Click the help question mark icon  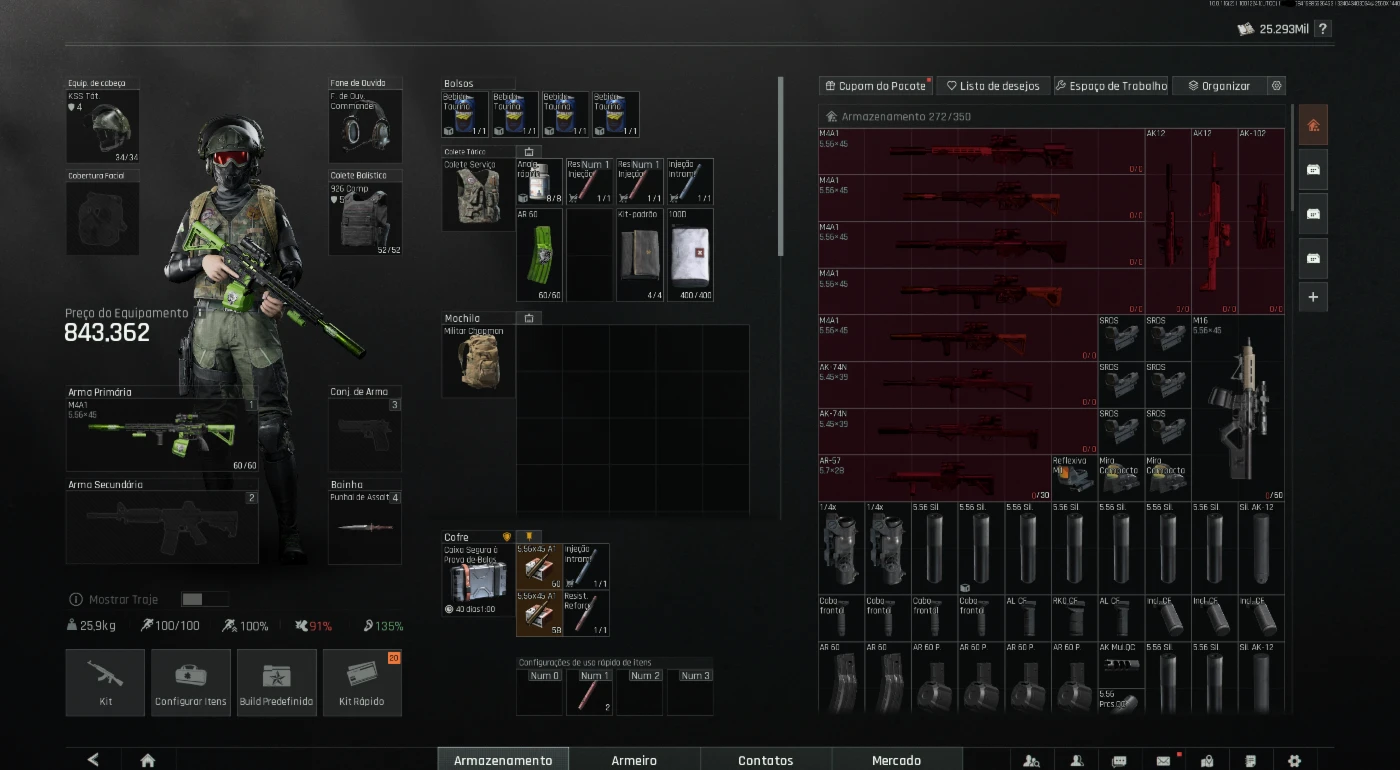[x=1323, y=29]
